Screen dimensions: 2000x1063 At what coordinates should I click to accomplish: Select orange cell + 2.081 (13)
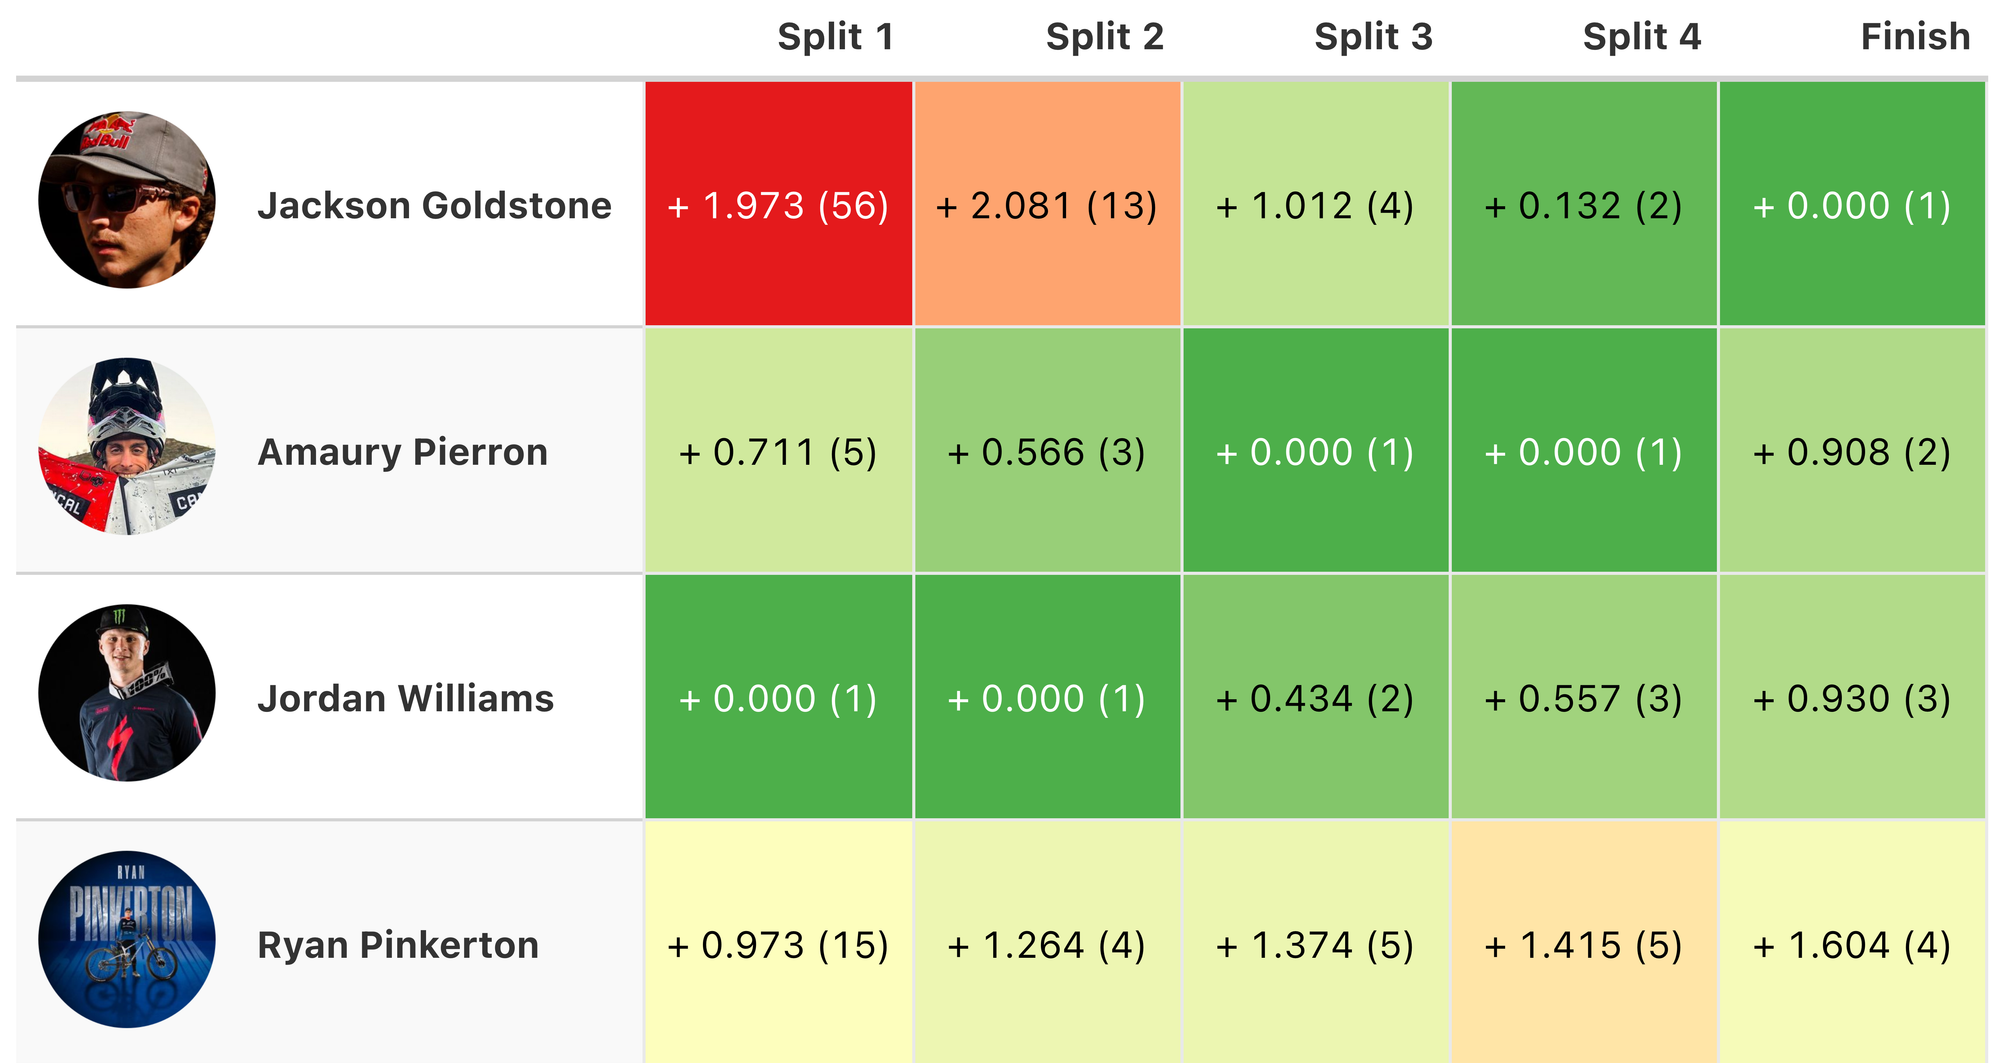point(1047,206)
